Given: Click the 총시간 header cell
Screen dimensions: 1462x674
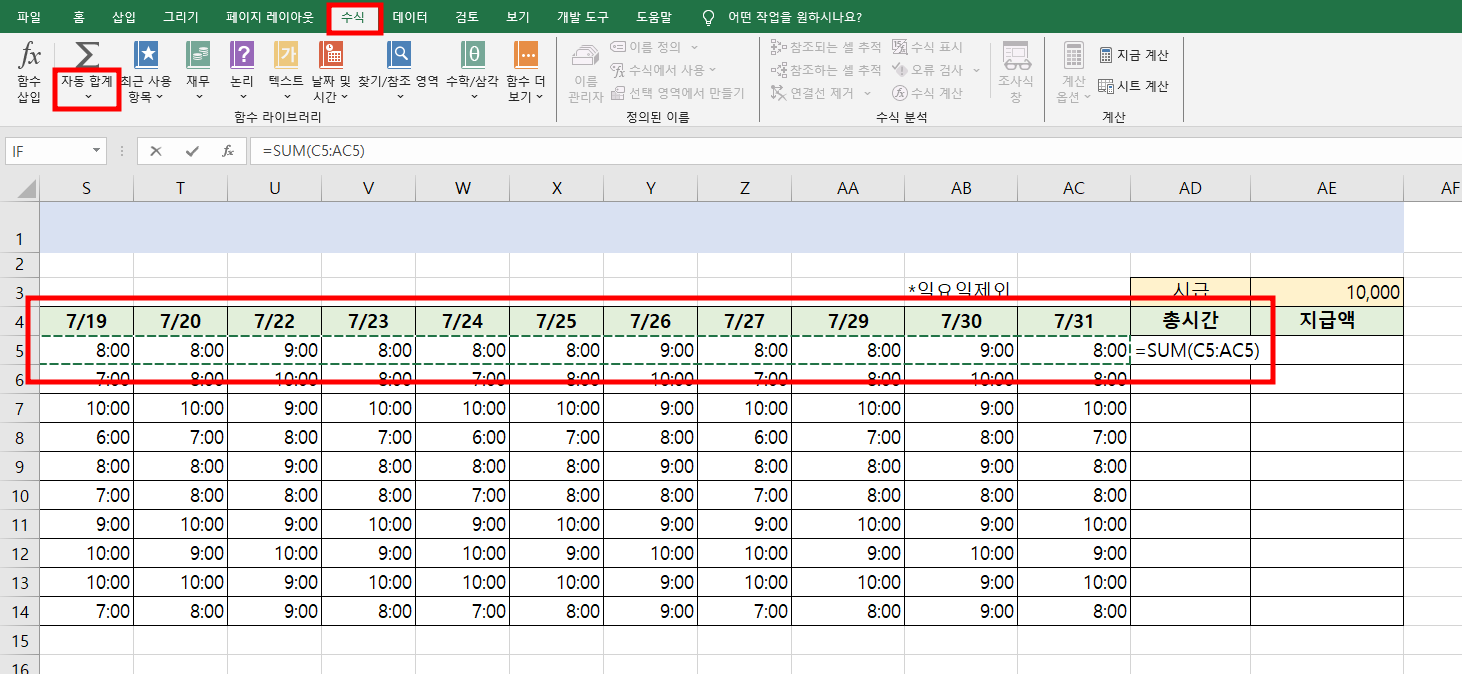Looking at the screenshot, I should click(1190, 321).
